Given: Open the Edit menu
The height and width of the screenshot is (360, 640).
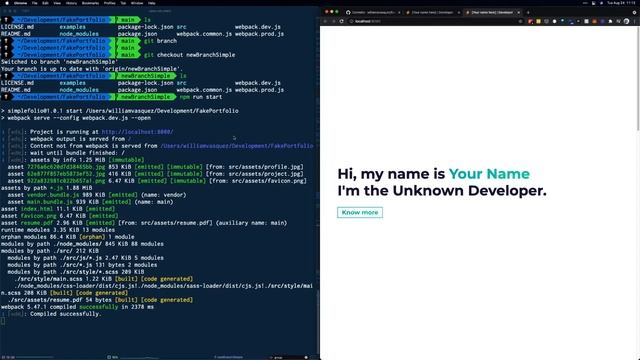Looking at the screenshot, I should click(x=45, y=3).
